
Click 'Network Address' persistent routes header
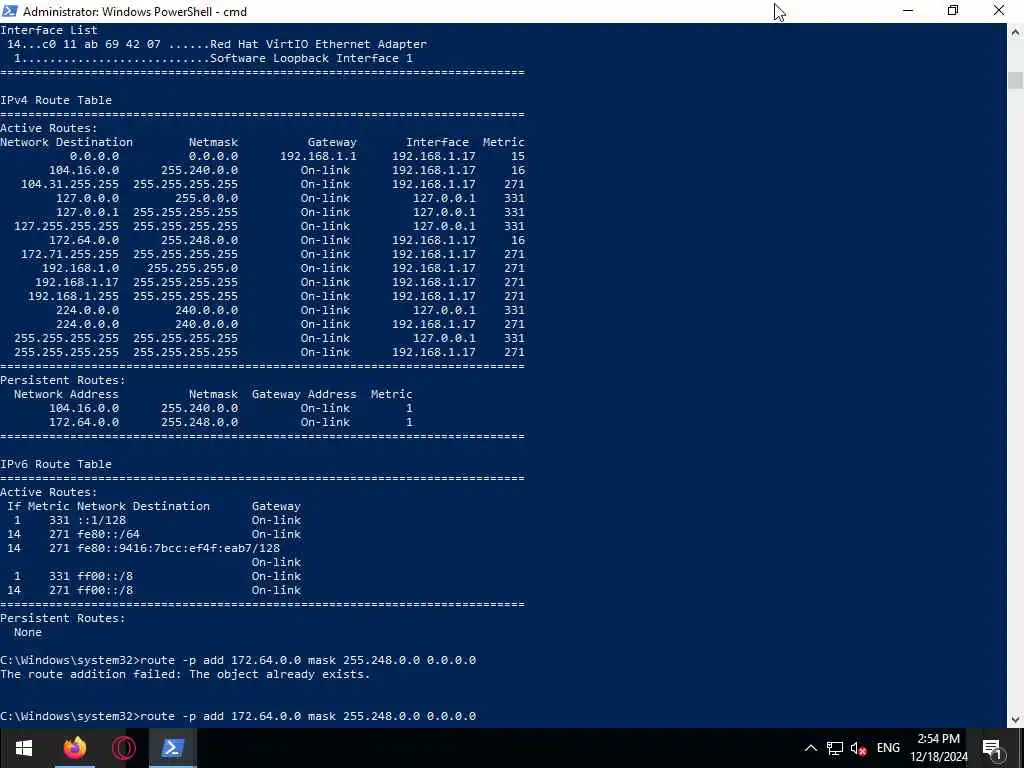point(67,394)
